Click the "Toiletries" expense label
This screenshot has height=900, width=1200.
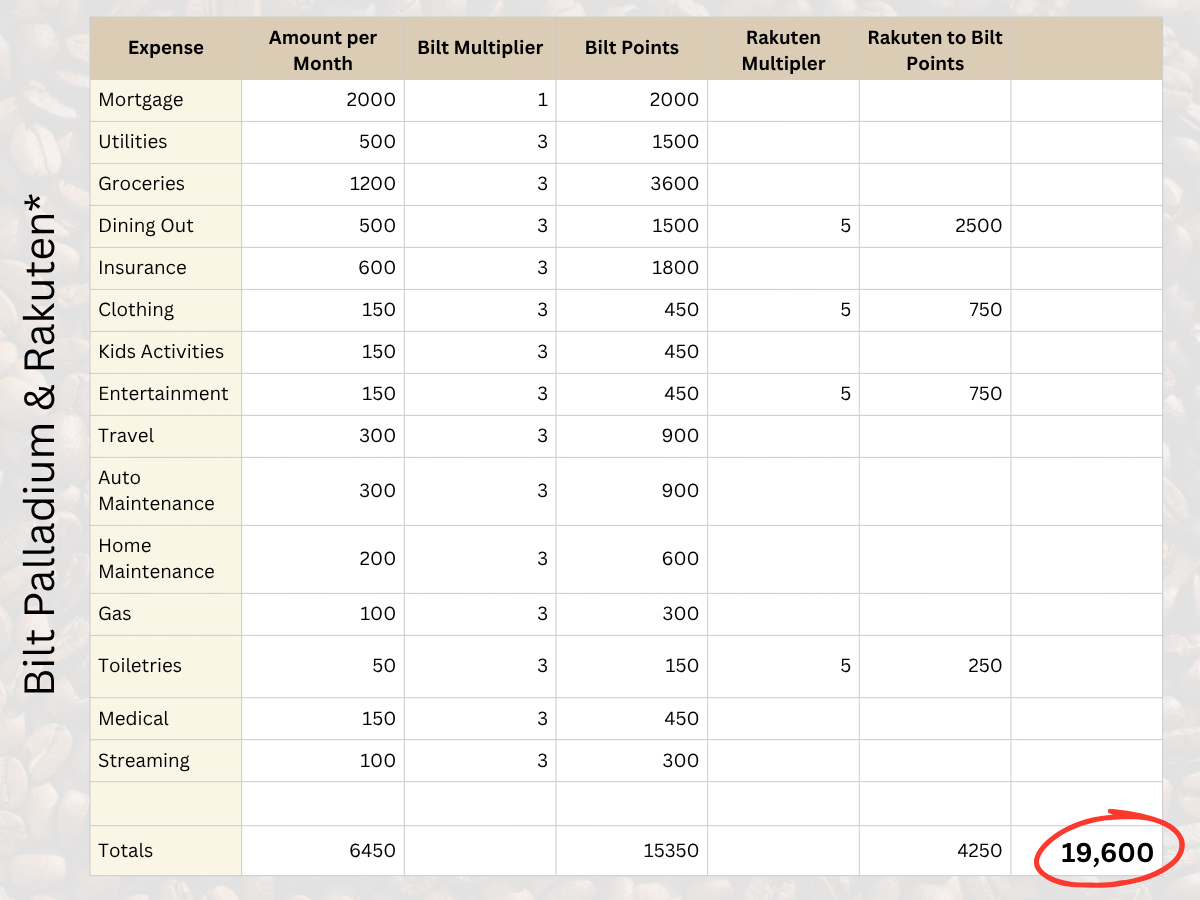coord(140,666)
